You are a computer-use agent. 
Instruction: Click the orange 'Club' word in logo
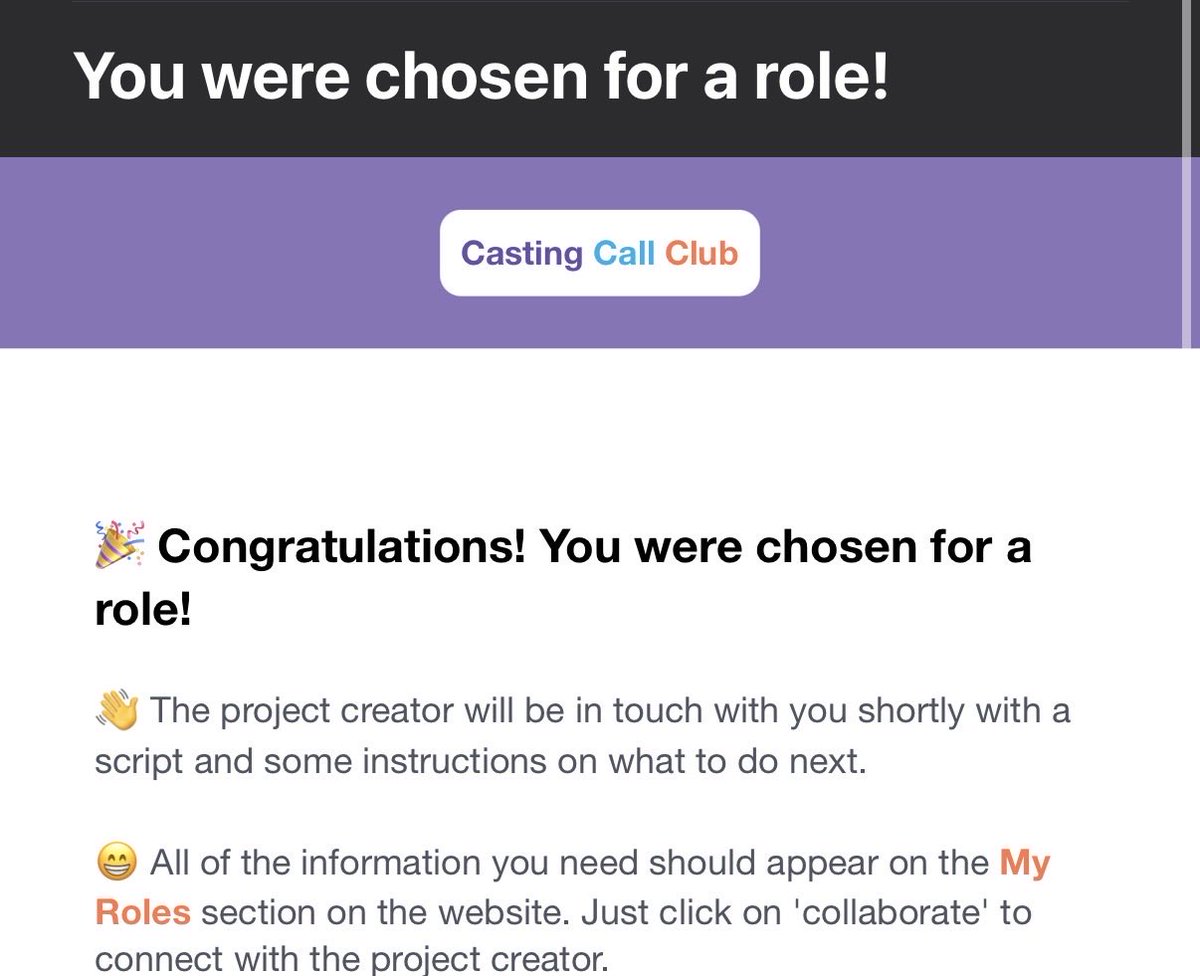(x=701, y=253)
